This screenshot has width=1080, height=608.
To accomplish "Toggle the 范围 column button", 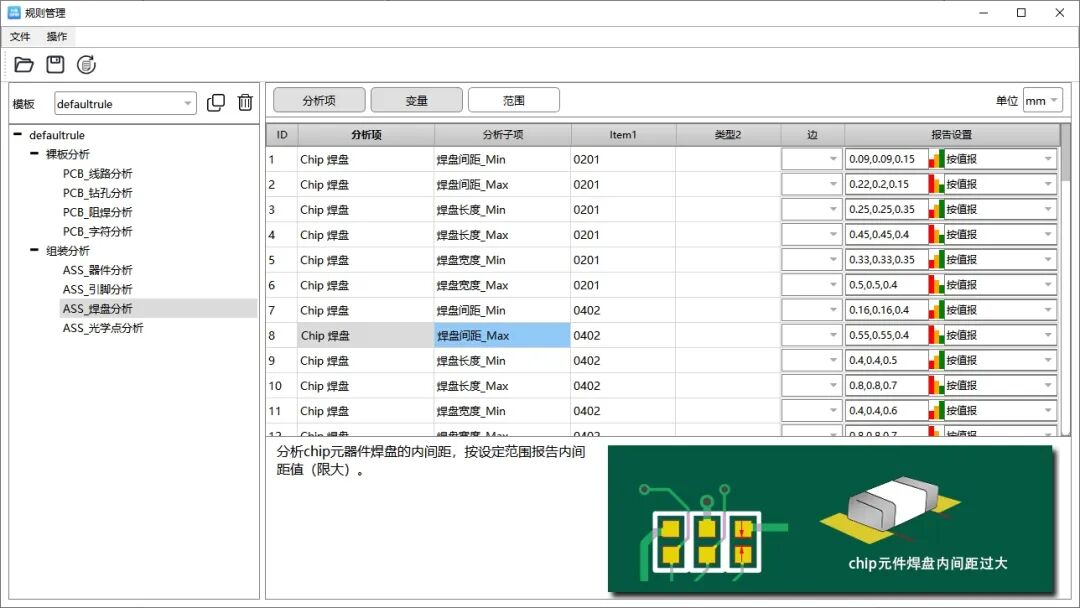I will coord(513,100).
